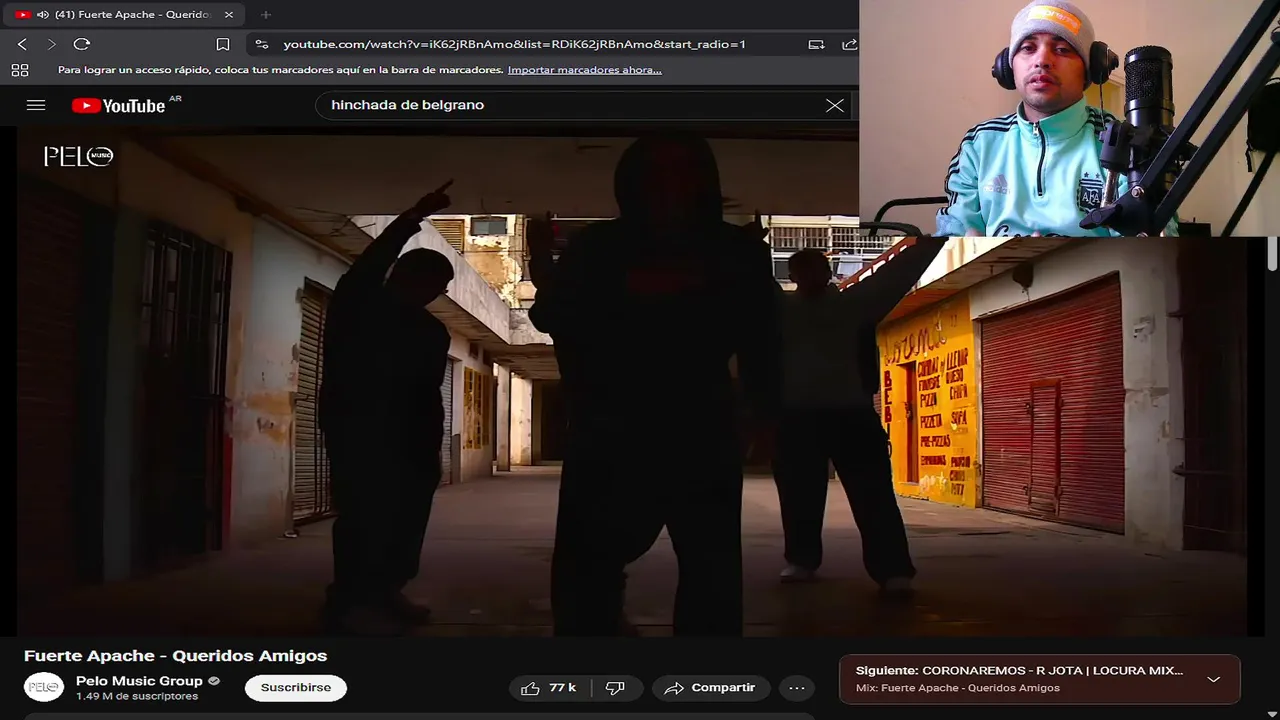1280x720 pixels.
Task: Open the apps grid icon in the bookmarks bar
Action: (x=19, y=70)
